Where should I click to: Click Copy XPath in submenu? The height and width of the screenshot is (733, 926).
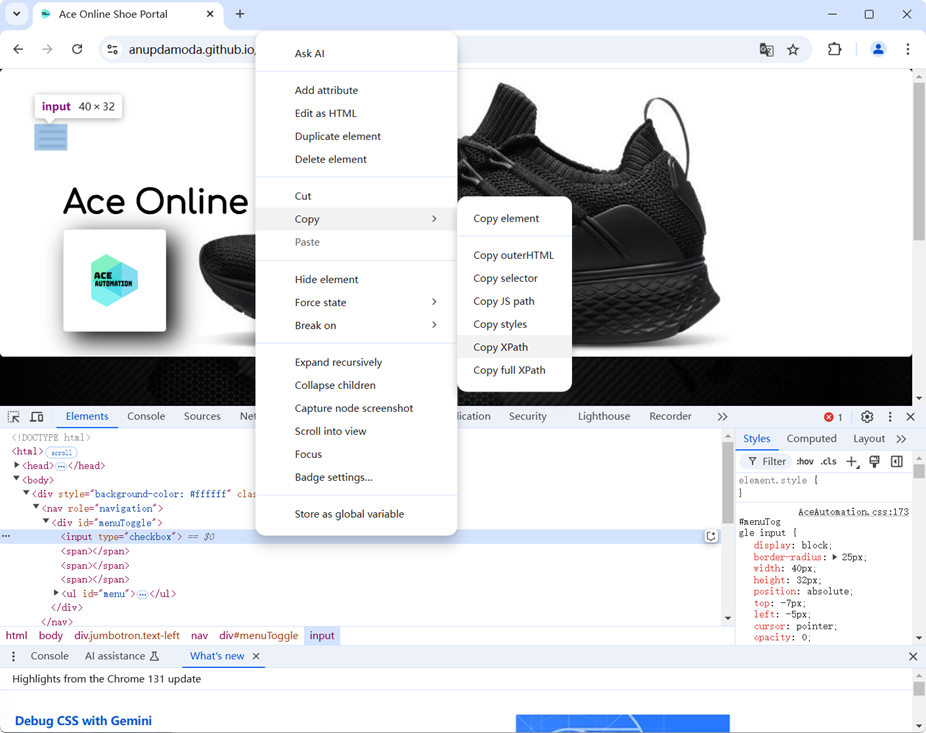click(x=514, y=347)
